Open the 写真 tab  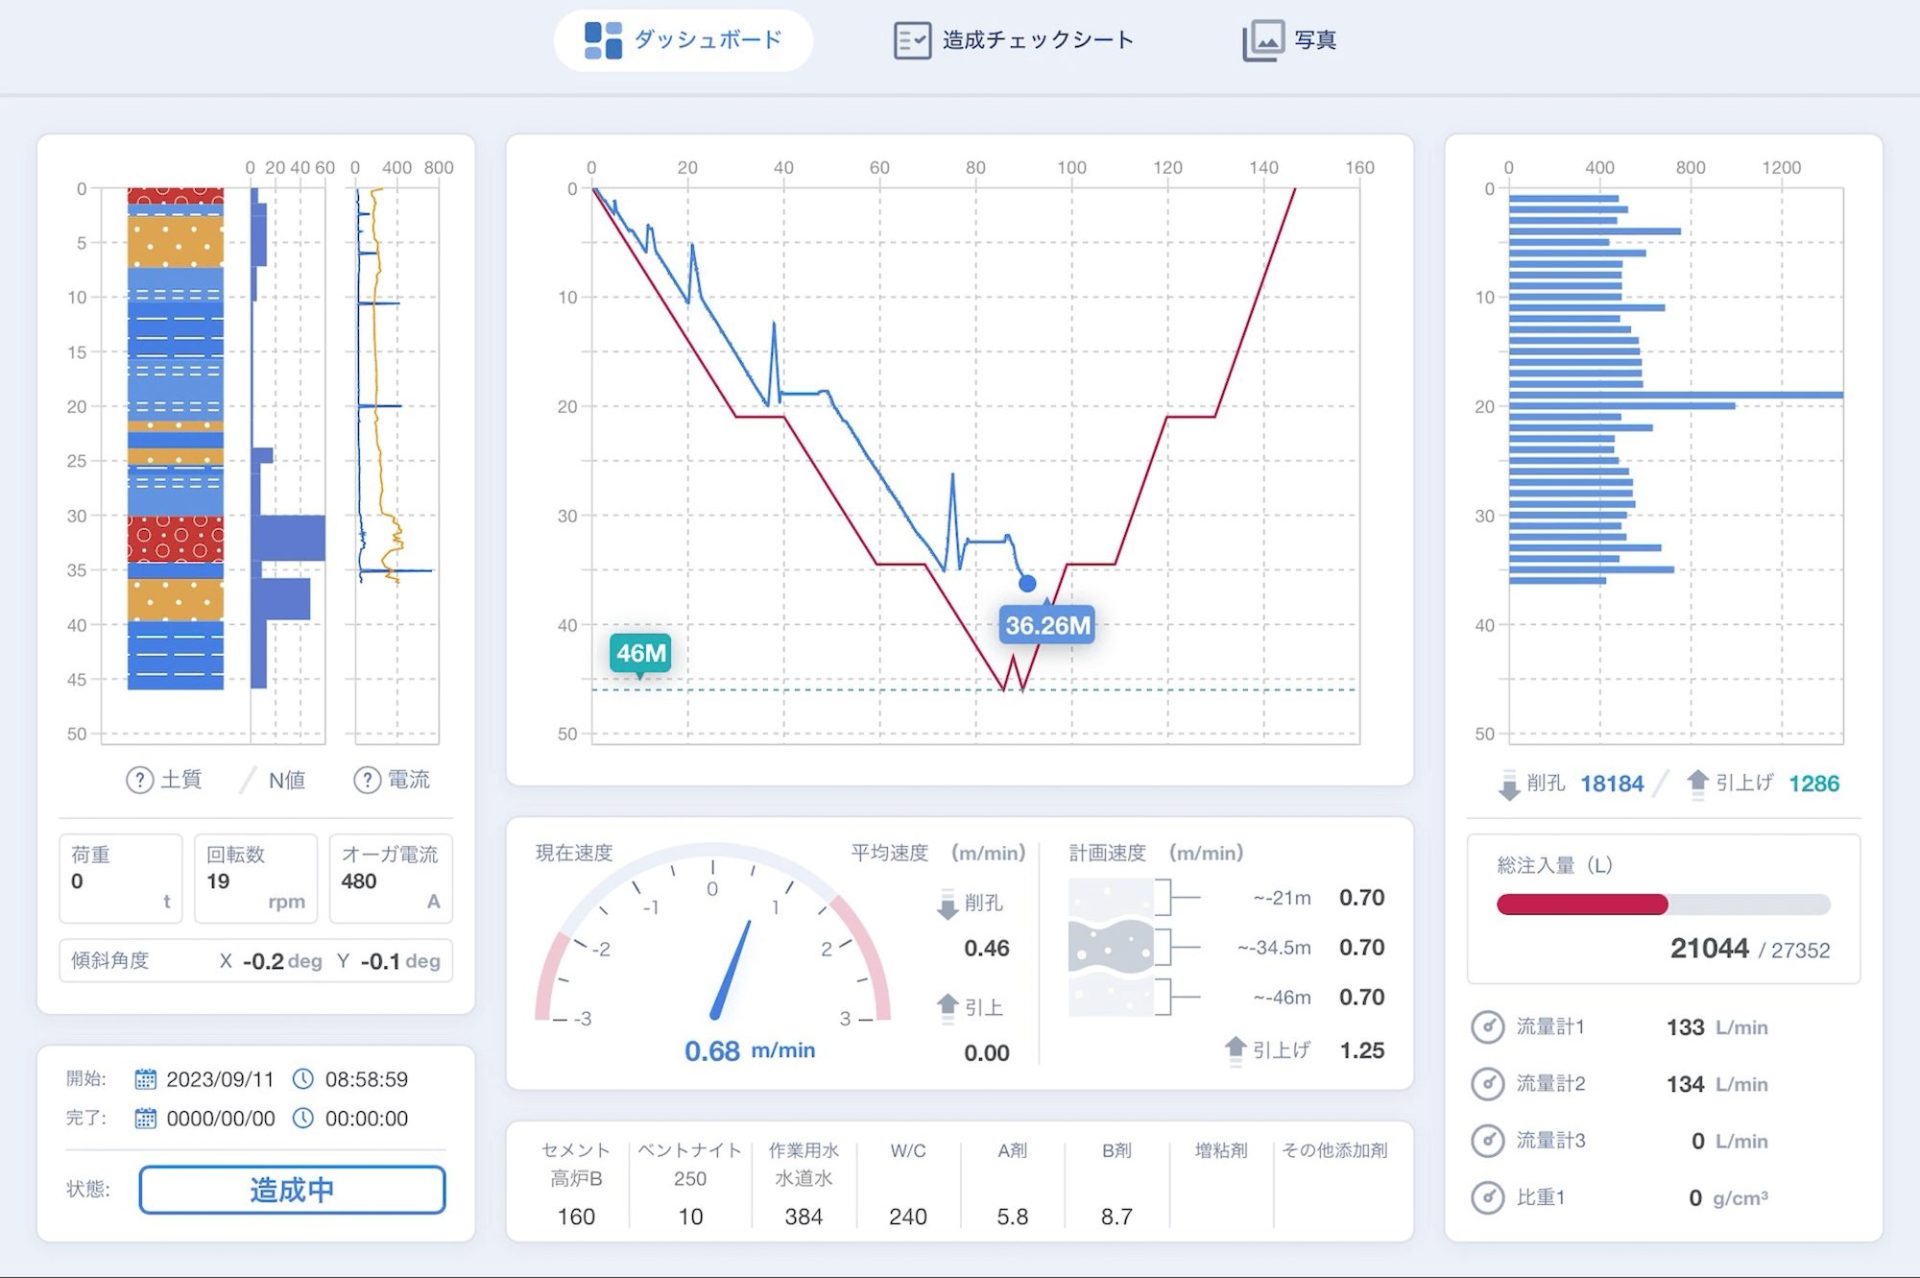point(1289,40)
